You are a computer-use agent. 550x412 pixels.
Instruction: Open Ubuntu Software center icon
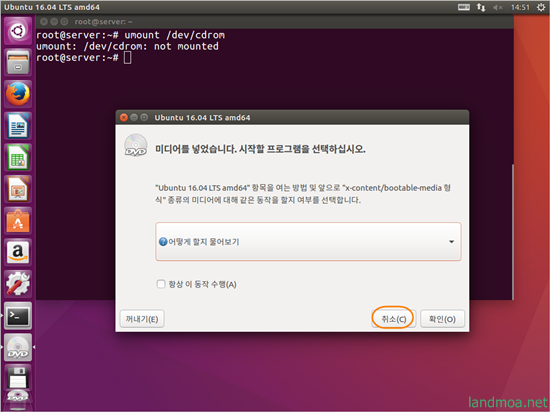[x=18, y=221]
